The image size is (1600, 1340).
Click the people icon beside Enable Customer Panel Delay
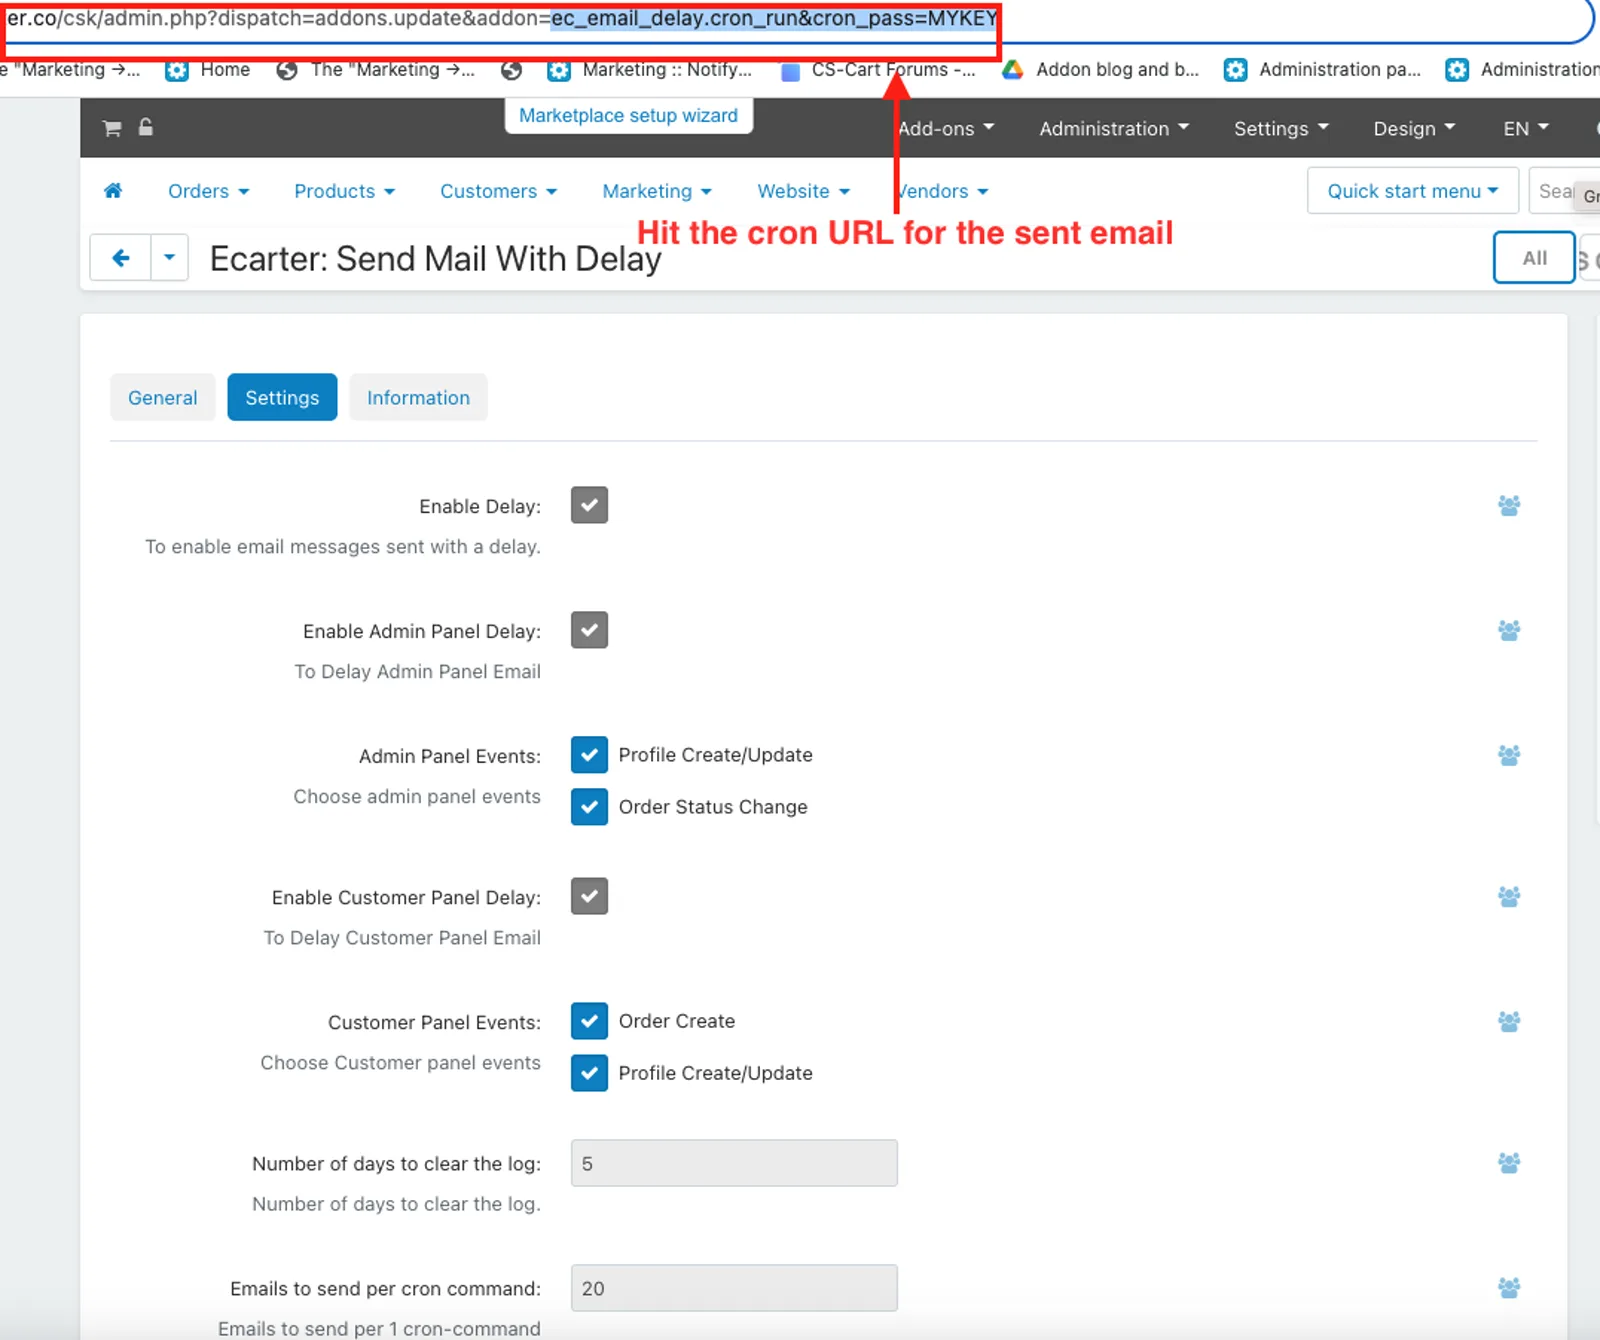tap(1509, 897)
